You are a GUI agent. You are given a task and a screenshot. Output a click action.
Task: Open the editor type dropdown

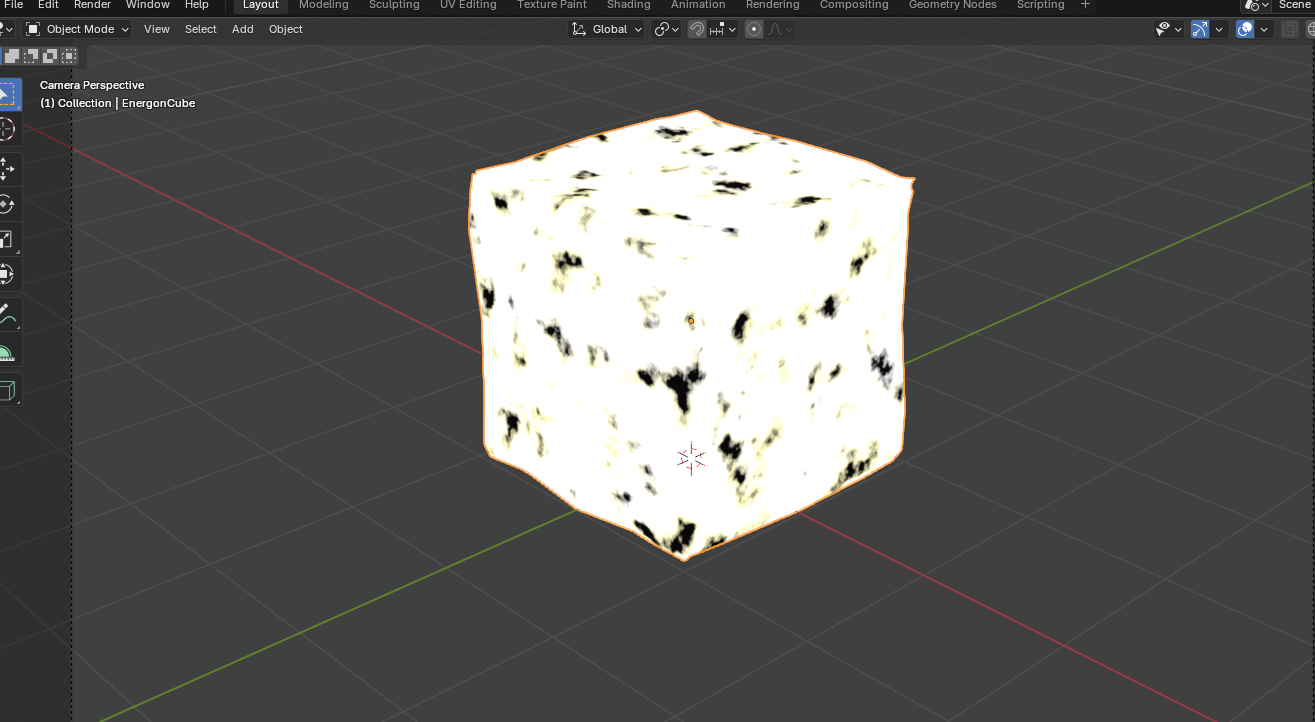tap(6, 29)
